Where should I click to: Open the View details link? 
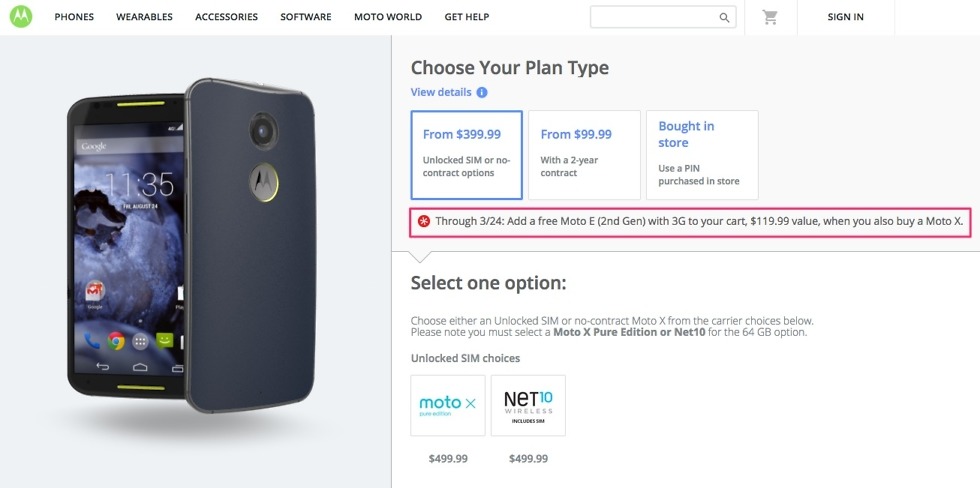point(441,92)
